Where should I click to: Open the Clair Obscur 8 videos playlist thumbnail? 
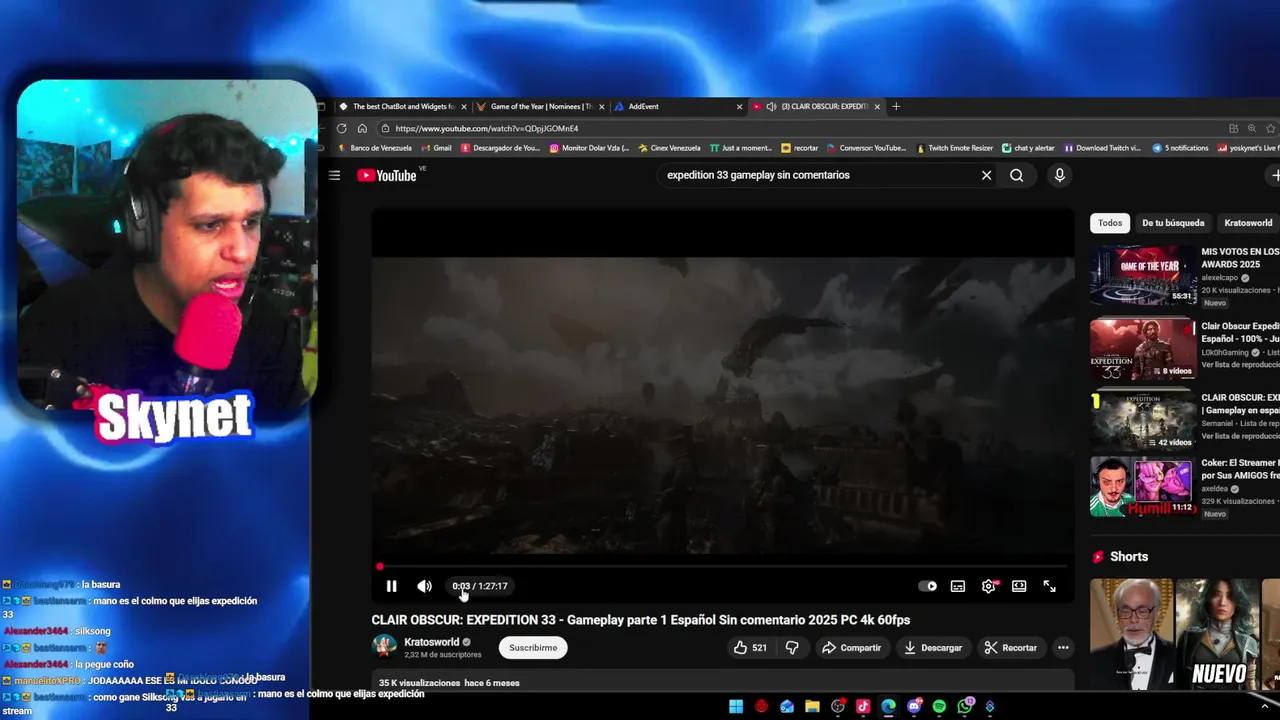pos(1142,349)
